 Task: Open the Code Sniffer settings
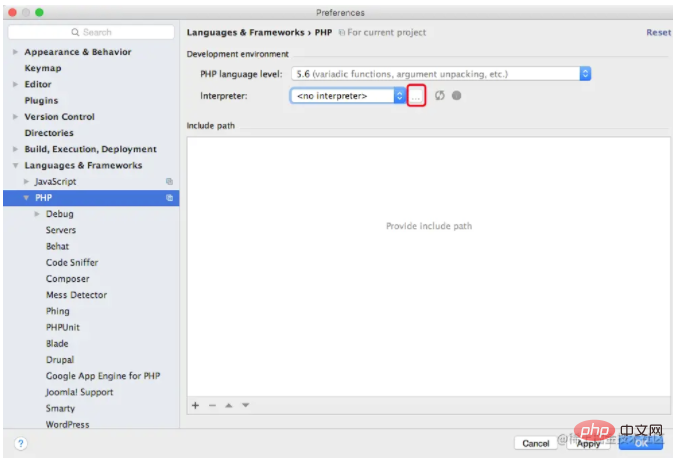point(72,263)
